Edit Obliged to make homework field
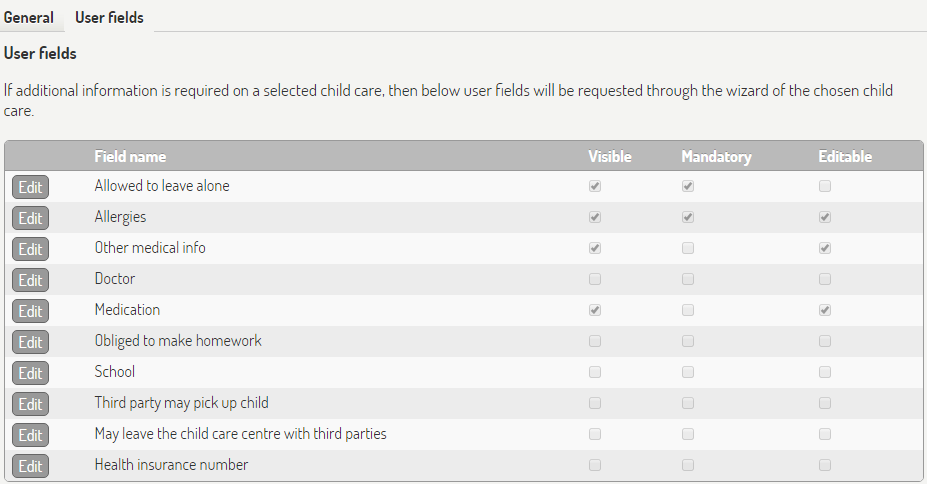This screenshot has height=484, width=927. (x=30, y=342)
